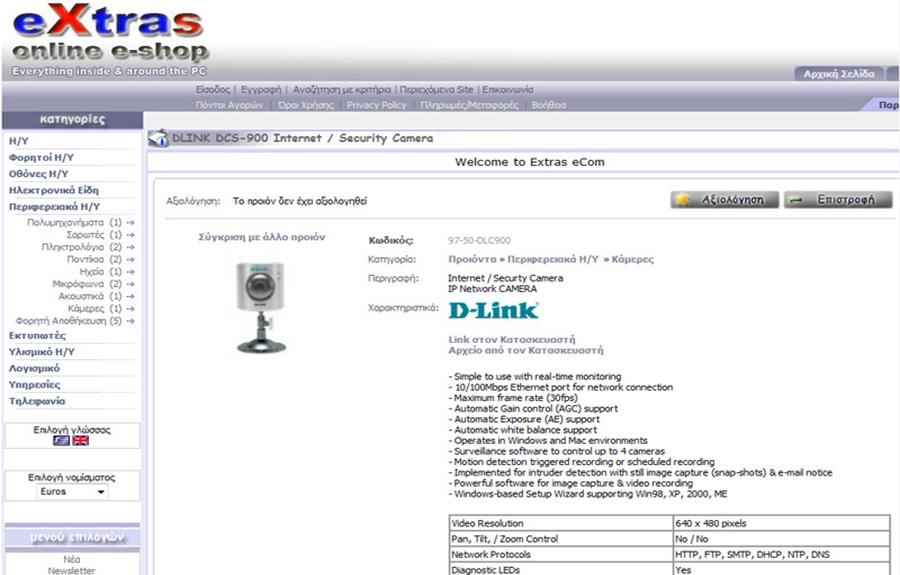Image resolution: width=900 pixels, height=575 pixels.
Task: Open Αρχείο από τον Κατασκευαστή
Action: pos(526,350)
